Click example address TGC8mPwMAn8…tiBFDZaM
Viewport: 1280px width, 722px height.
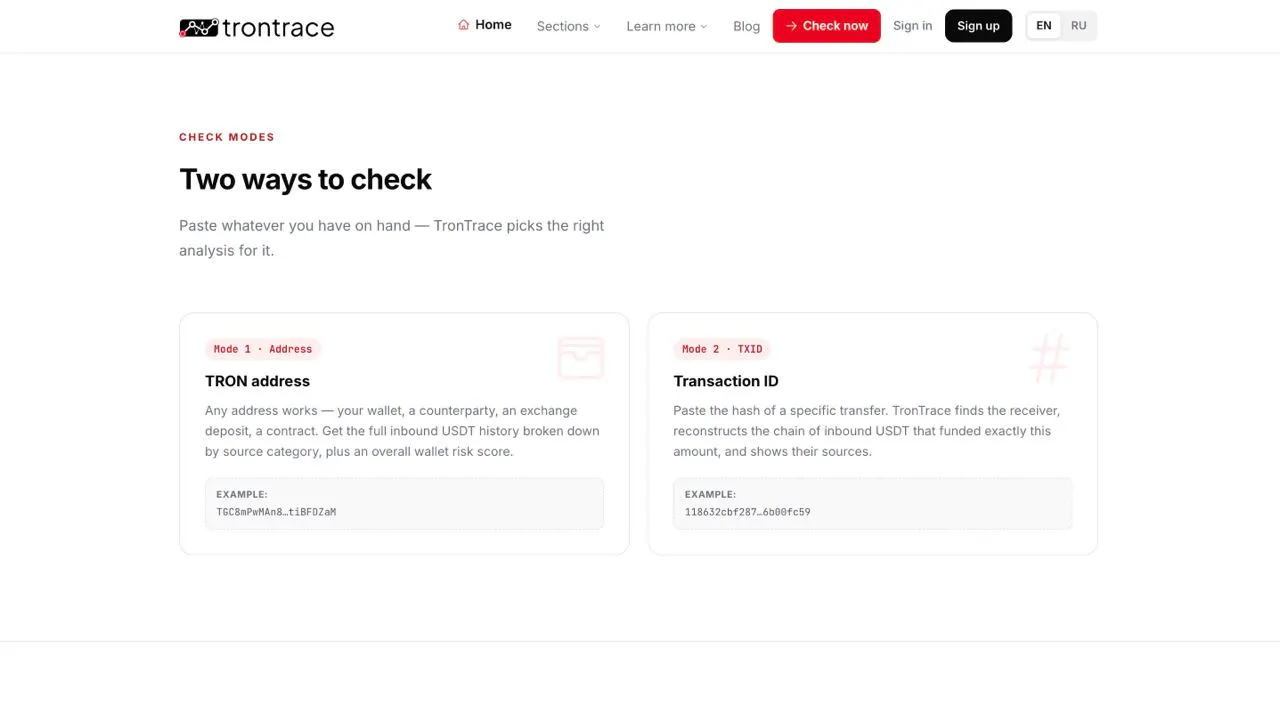pyautogui.click(x=276, y=512)
